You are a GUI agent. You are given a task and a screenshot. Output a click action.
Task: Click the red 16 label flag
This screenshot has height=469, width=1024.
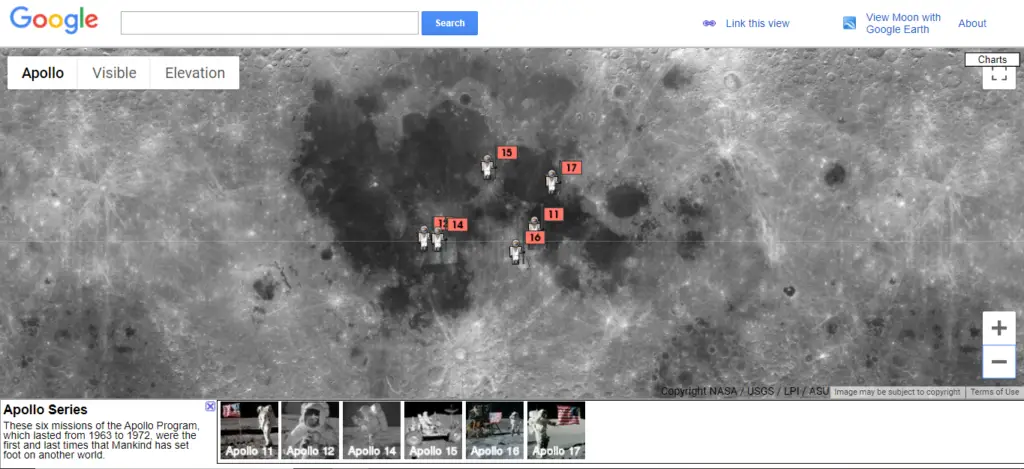tap(535, 238)
